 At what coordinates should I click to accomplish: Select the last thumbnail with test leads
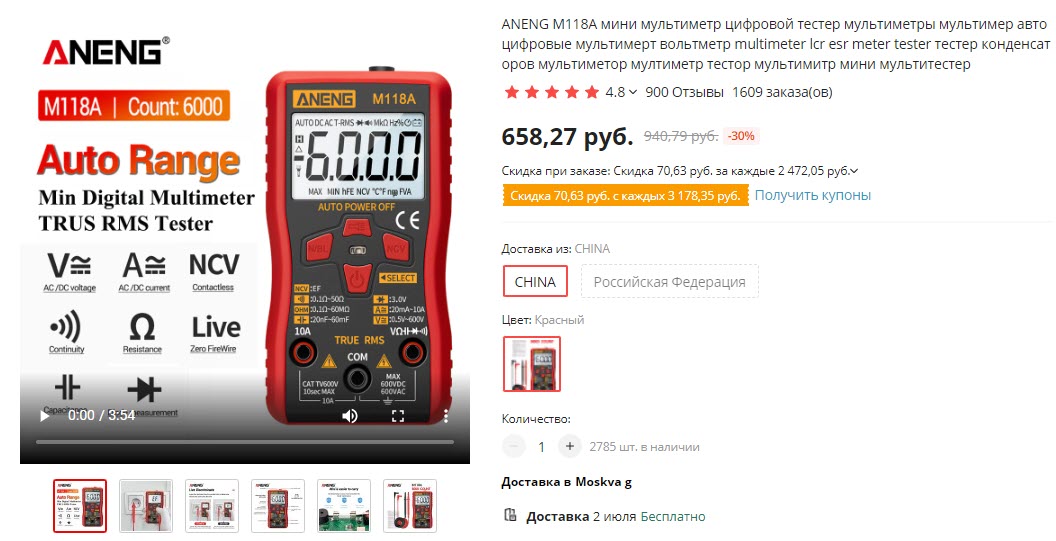click(410, 506)
